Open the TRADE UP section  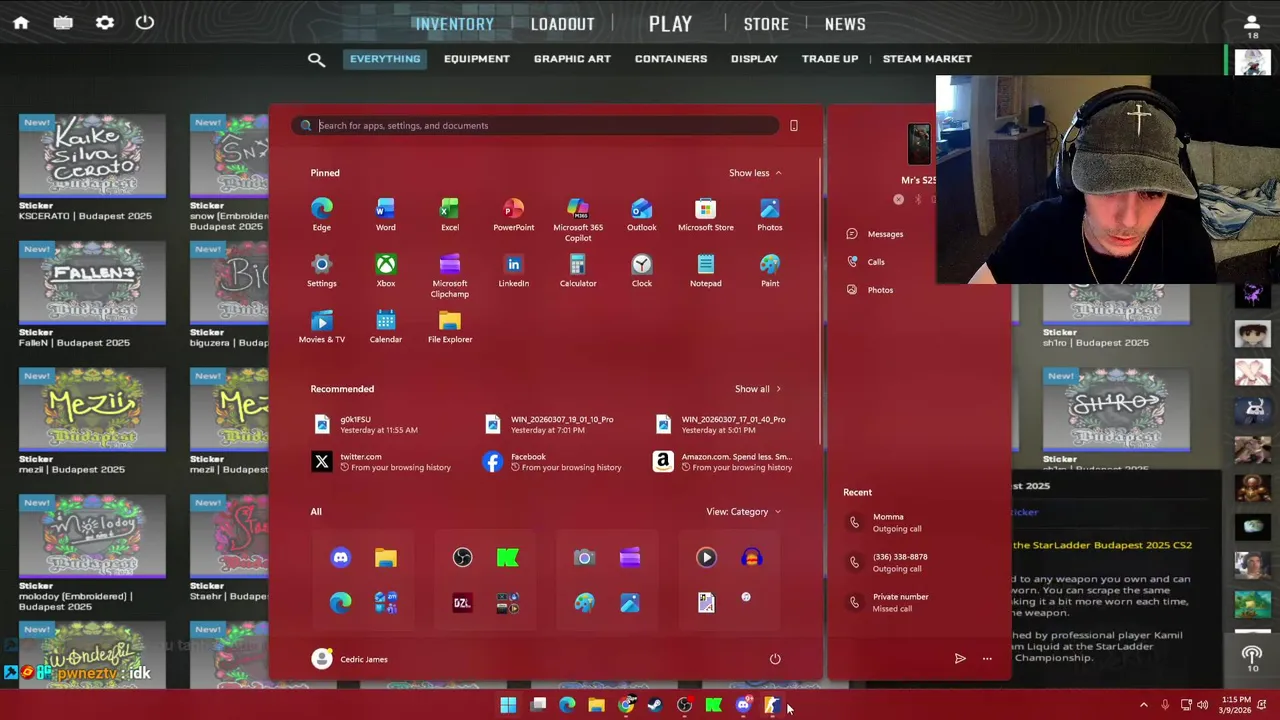(830, 59)
